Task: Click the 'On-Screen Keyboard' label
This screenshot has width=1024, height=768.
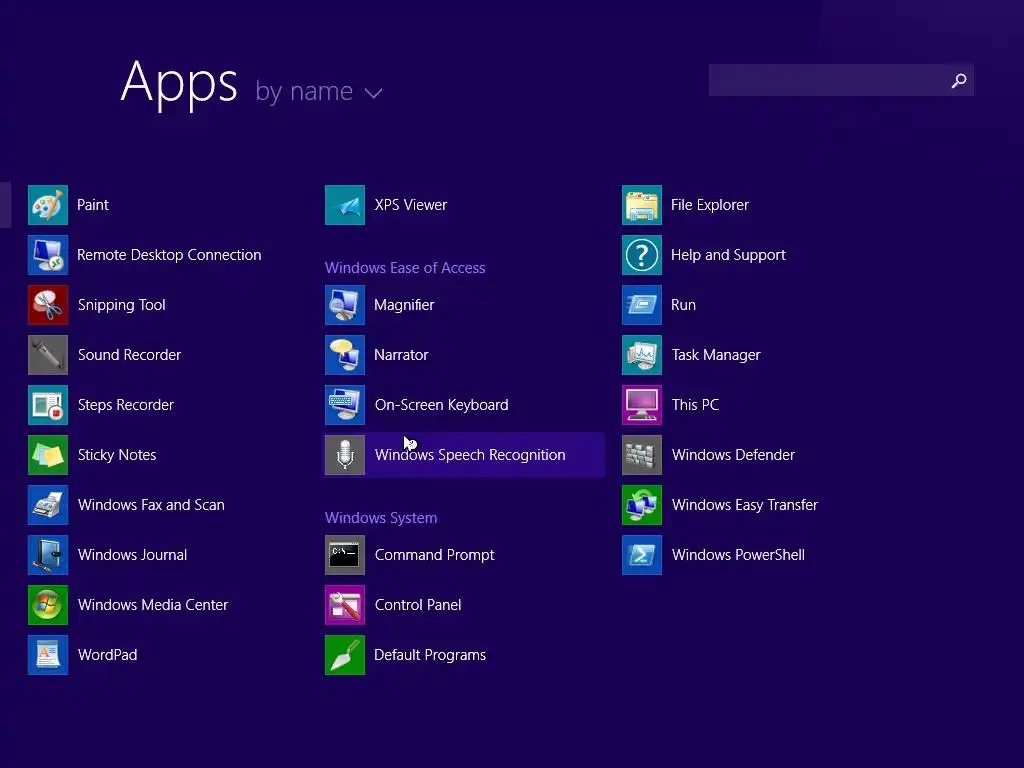Action: click(441, 405)
